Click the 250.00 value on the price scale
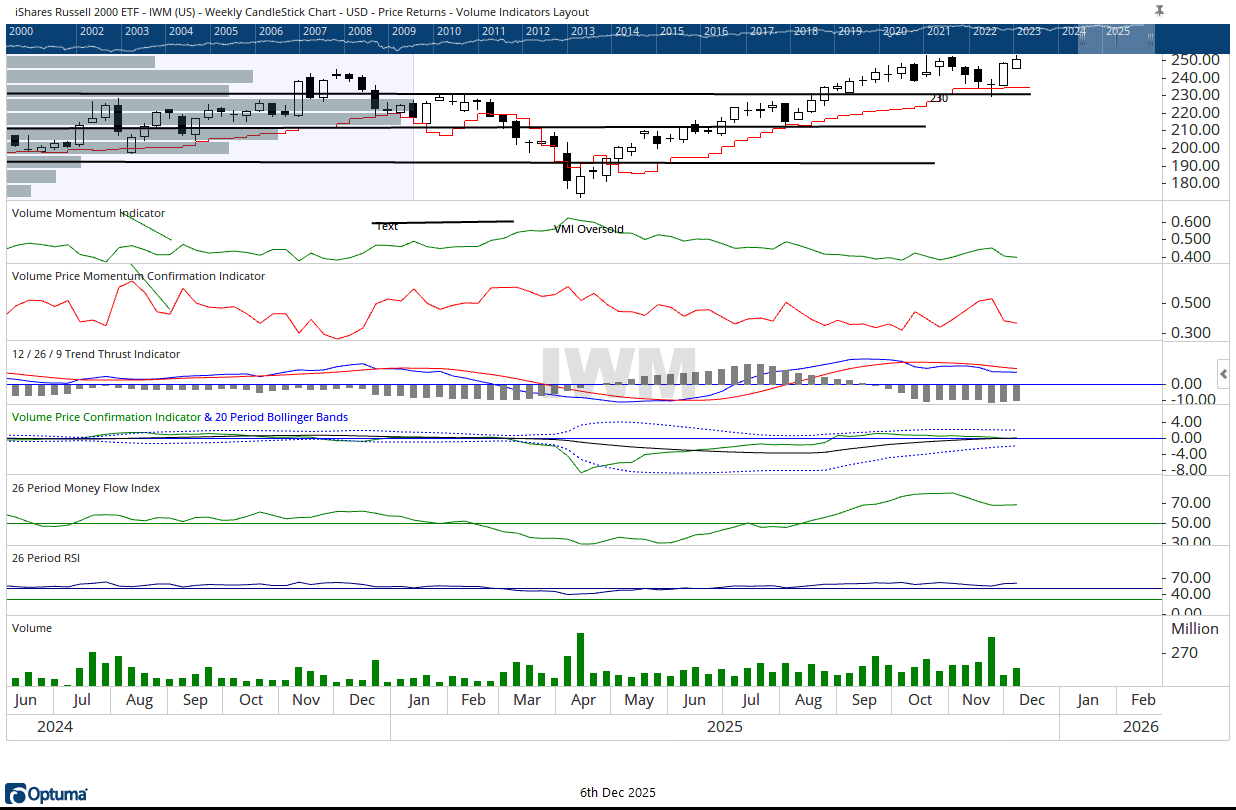 coord(1194,59)
